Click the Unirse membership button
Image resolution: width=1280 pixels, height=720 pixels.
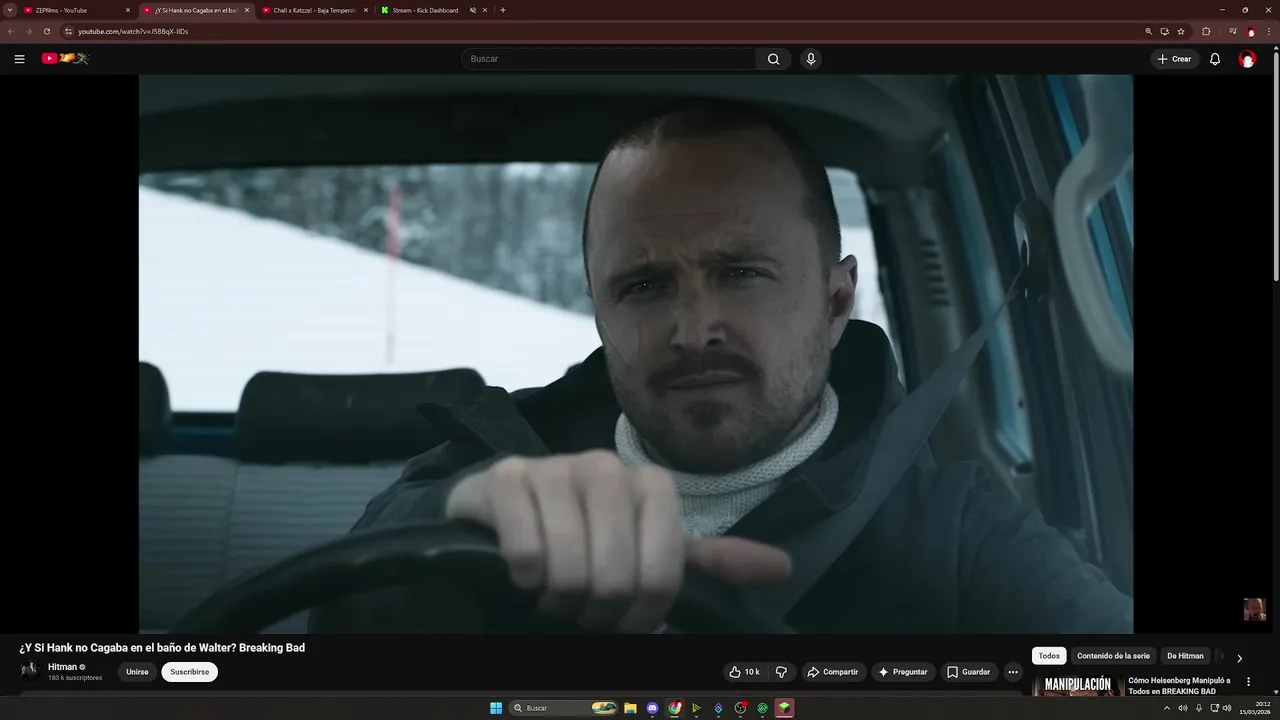pyautogui.click(x=137, y=672)
